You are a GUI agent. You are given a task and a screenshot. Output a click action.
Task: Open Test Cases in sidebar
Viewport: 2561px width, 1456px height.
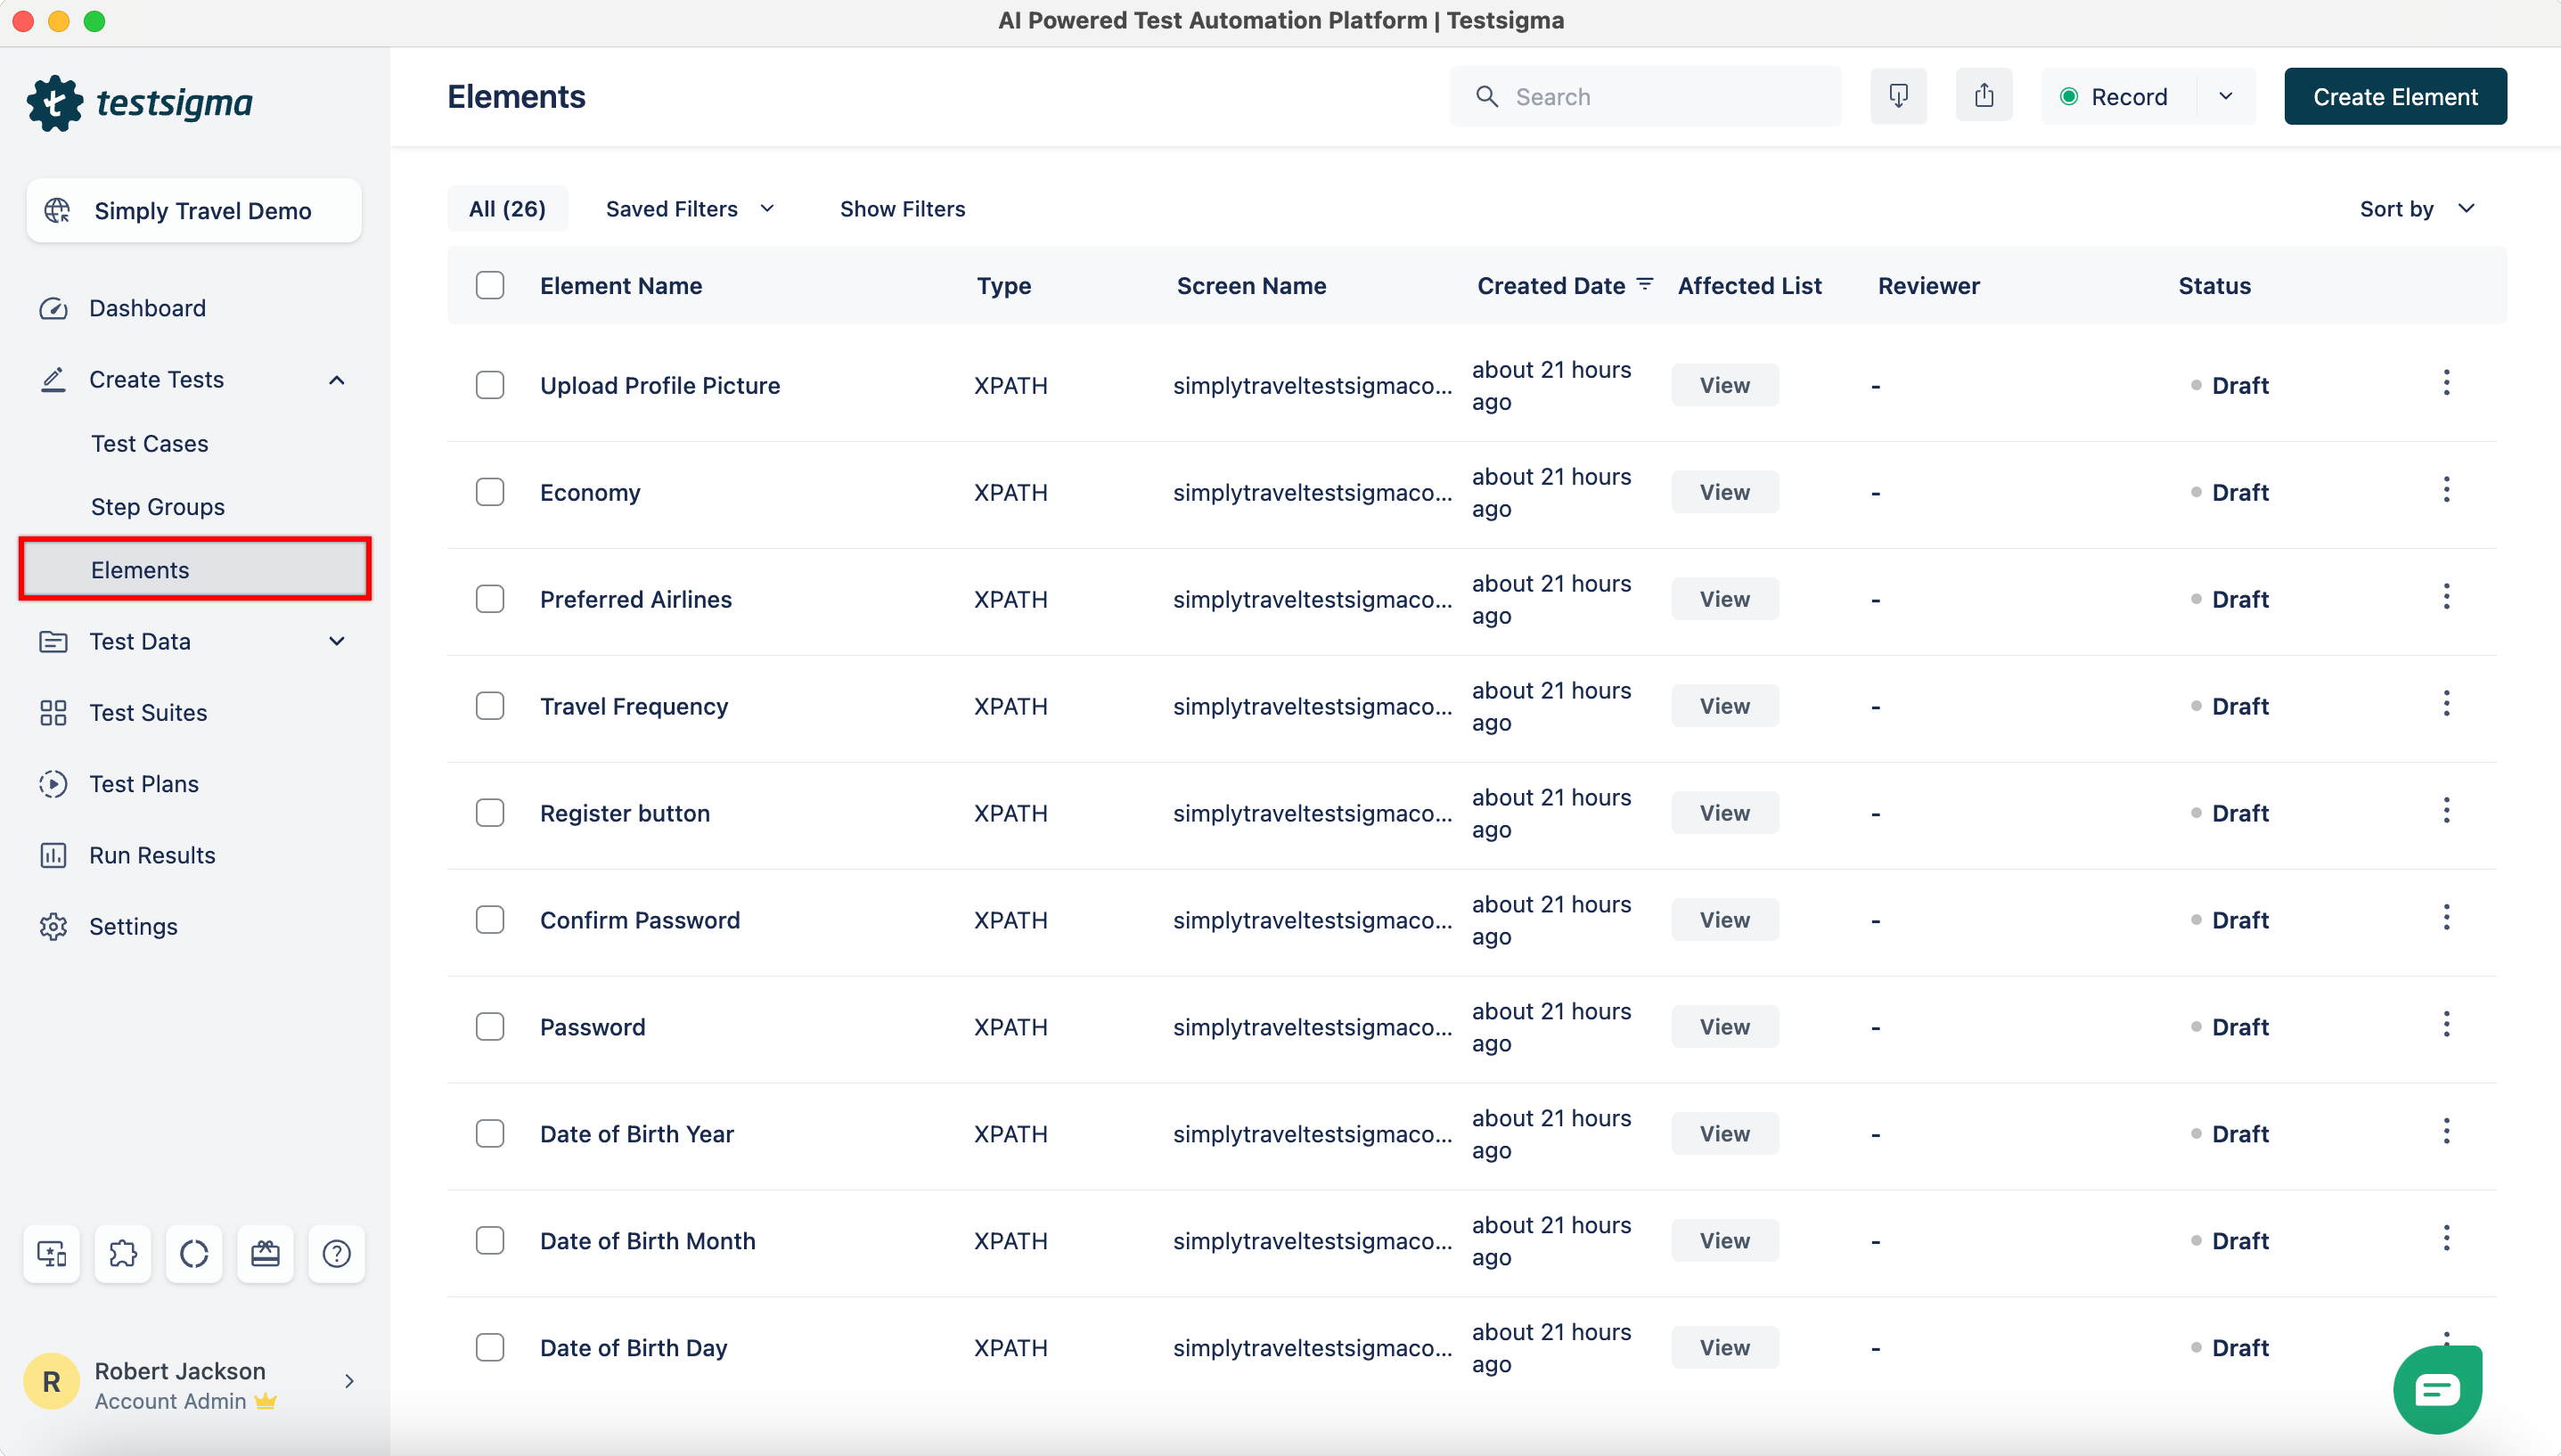point(150,443)
